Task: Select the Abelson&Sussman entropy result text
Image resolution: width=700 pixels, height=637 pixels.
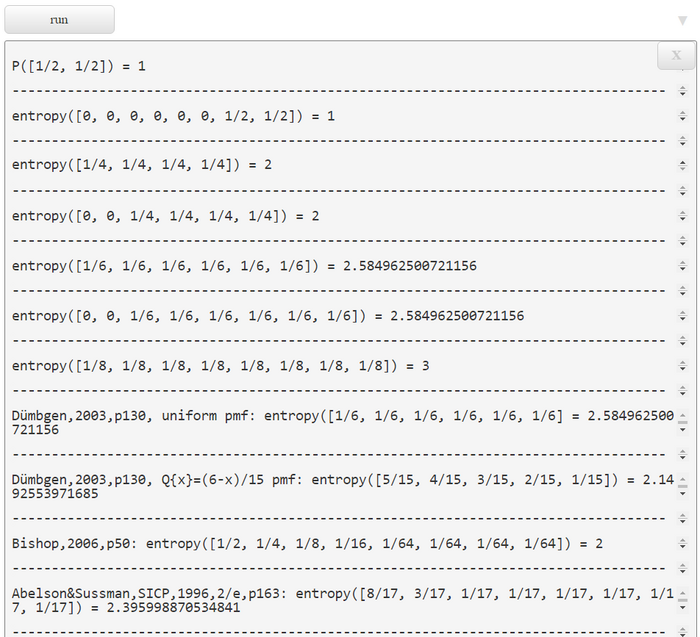Action: point(342,600)
